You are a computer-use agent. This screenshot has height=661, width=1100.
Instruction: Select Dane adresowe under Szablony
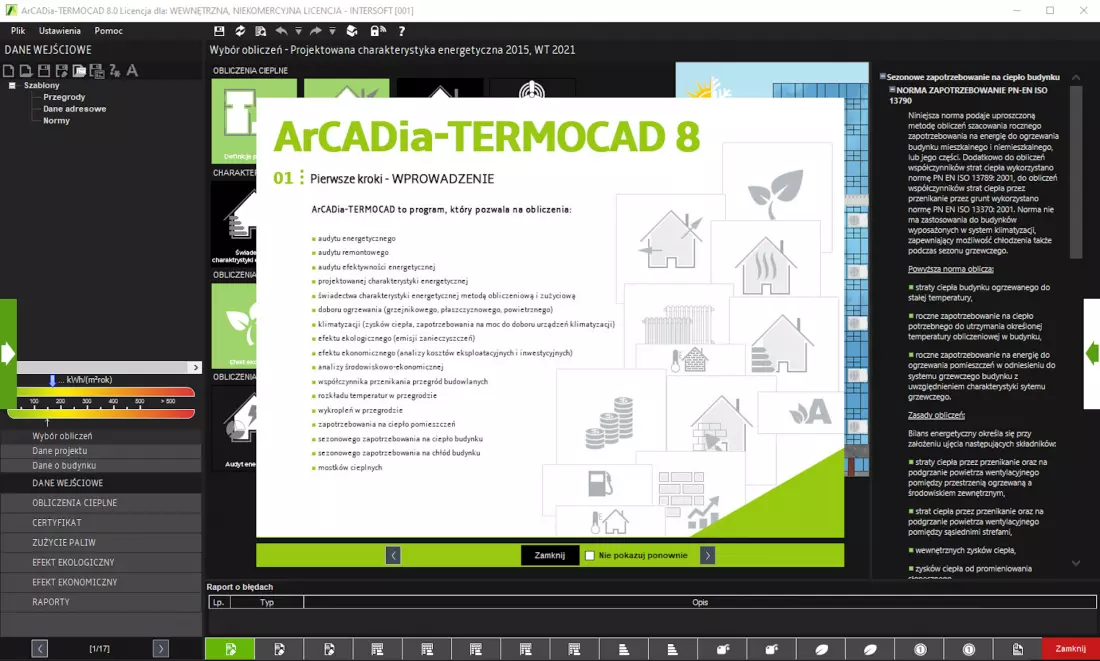coord(74,109)
